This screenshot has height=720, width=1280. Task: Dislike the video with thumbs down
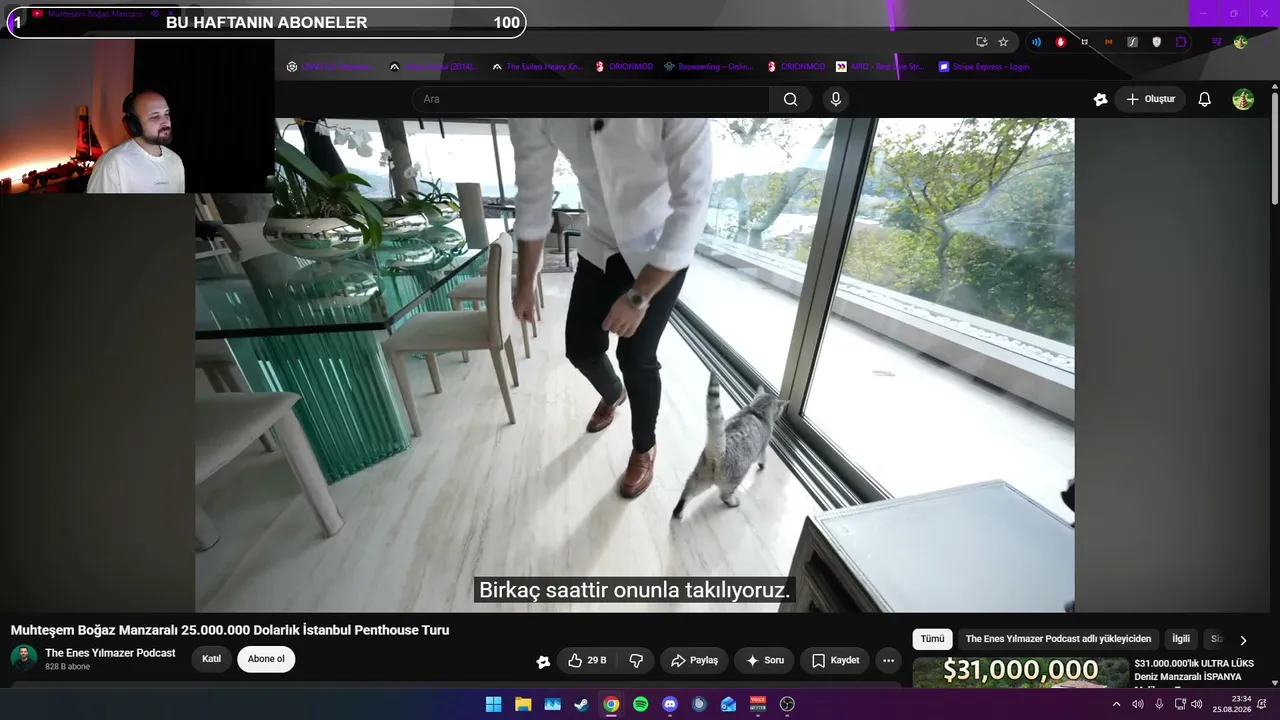(x=636, y=661)
